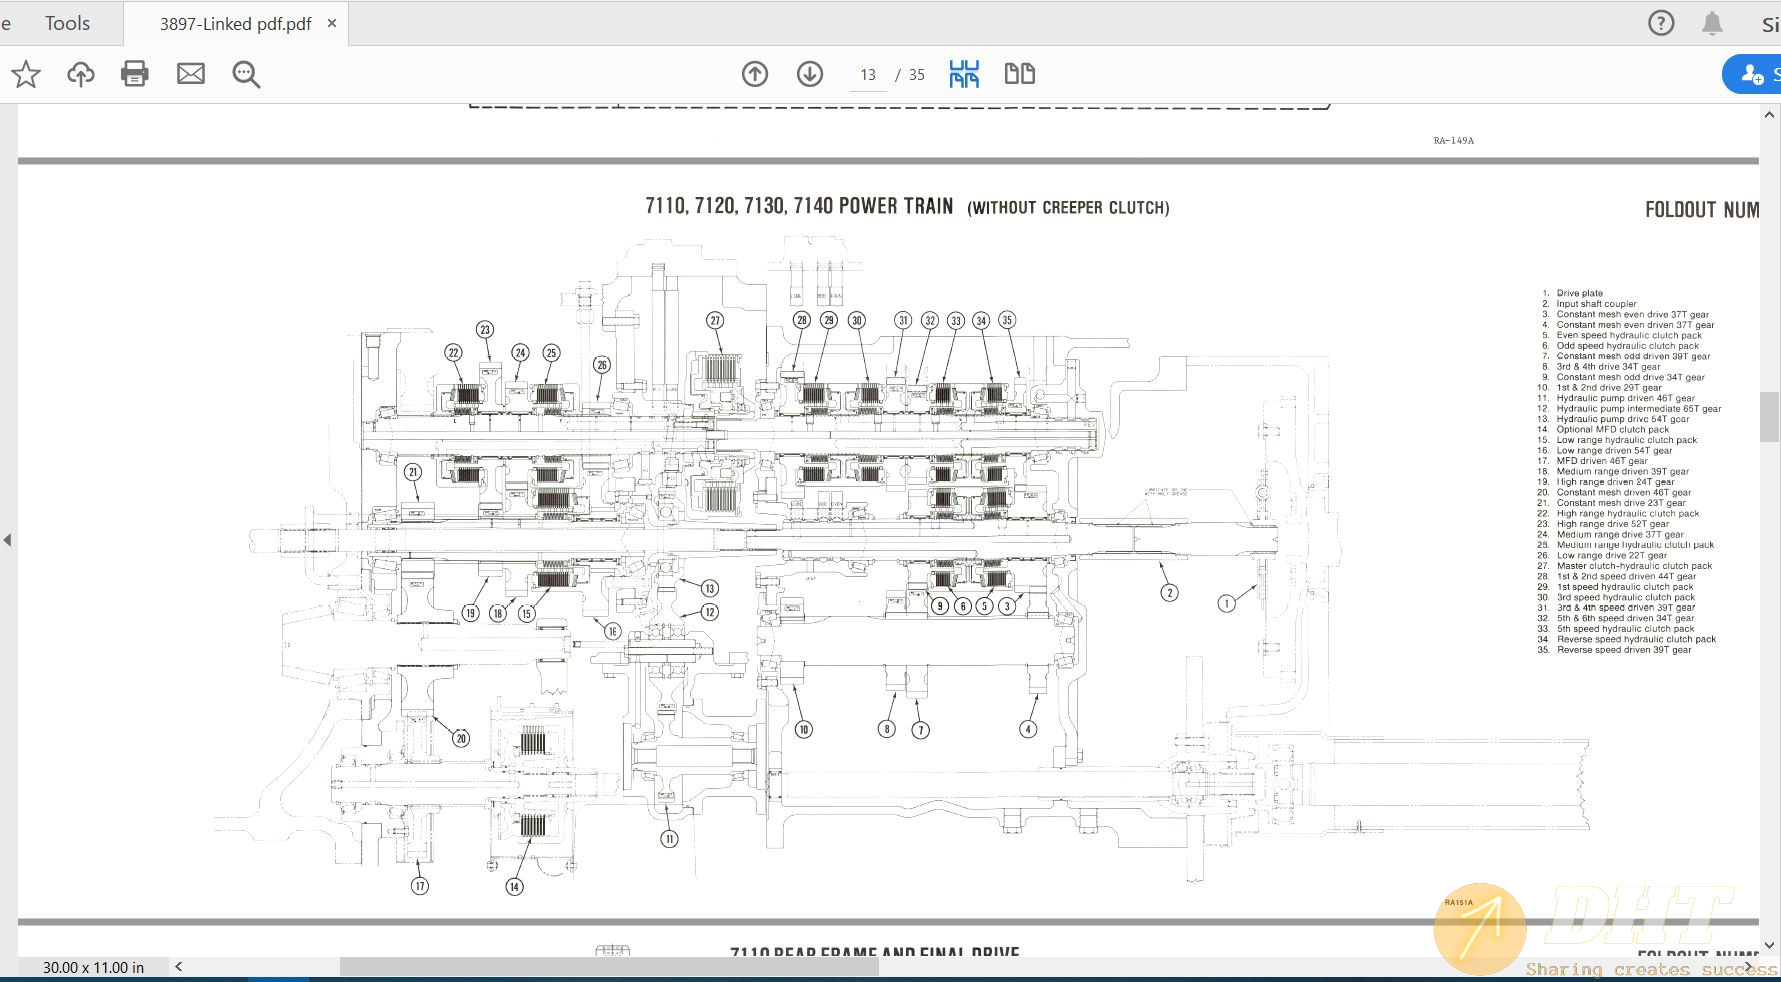1781x982 pixels.
Task: Switch to the 3897-Linked pdf.pdf tab
Action: coord(235,22)
